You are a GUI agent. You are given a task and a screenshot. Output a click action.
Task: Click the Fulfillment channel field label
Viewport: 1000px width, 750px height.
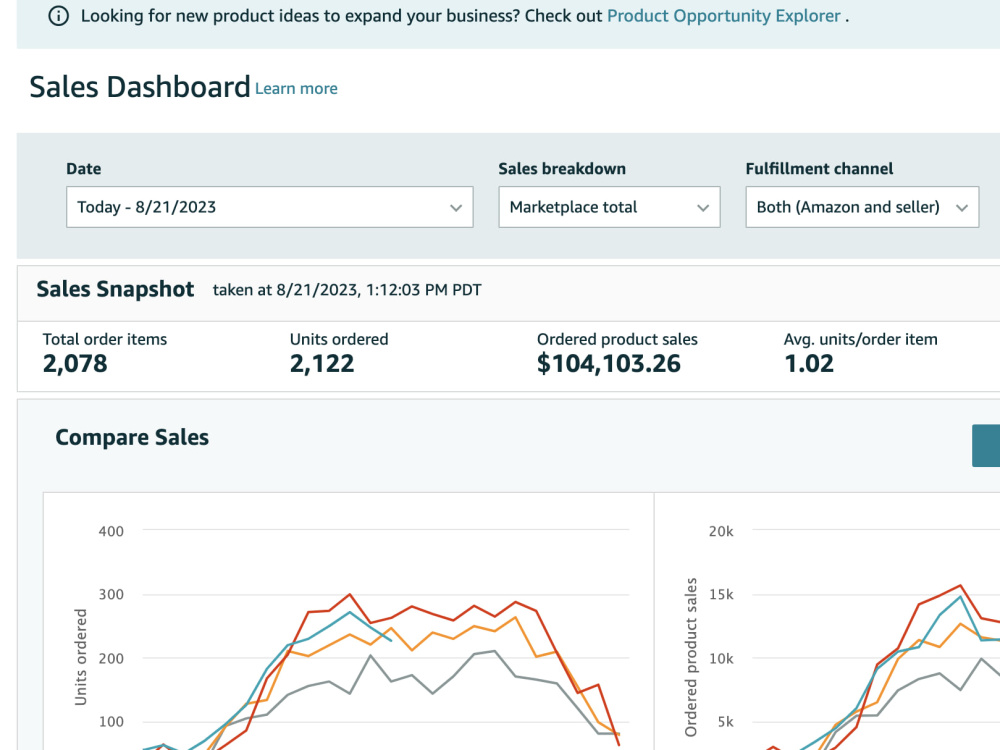click(x=819, y=169)
